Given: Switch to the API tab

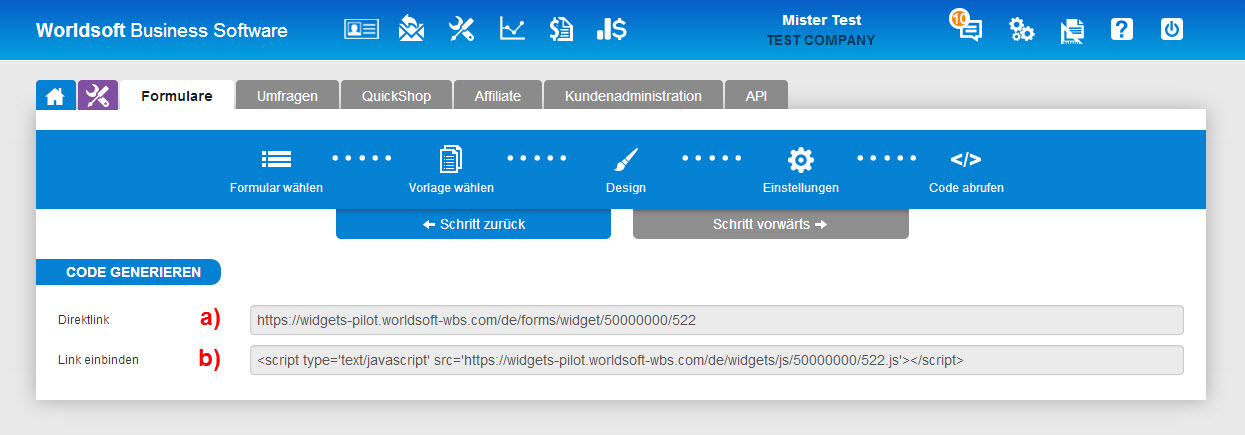Looking at the screenshot, I should pos(756,96).
